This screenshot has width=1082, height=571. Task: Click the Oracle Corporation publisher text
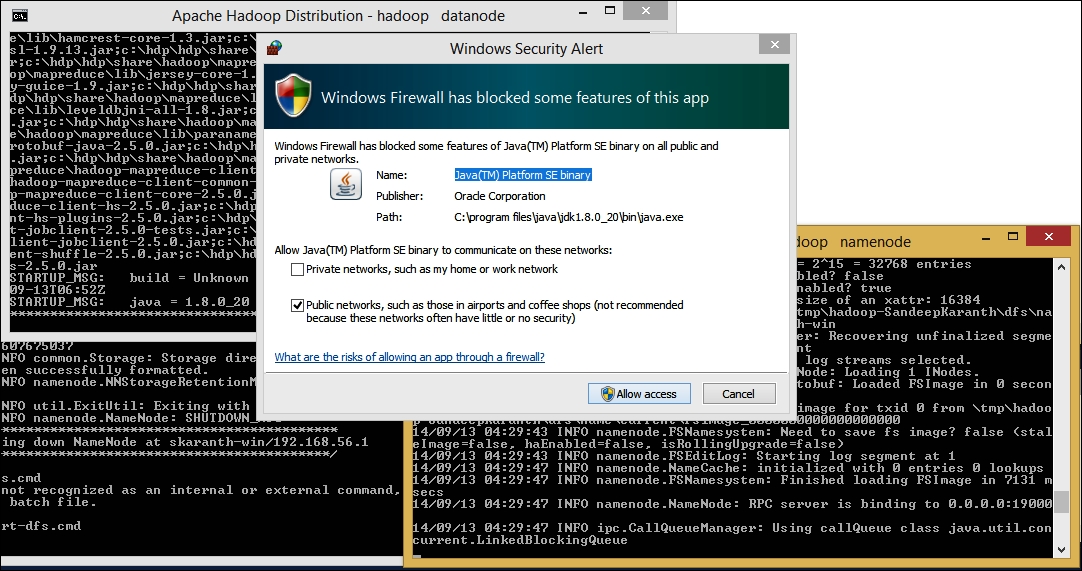coord(500,196)
